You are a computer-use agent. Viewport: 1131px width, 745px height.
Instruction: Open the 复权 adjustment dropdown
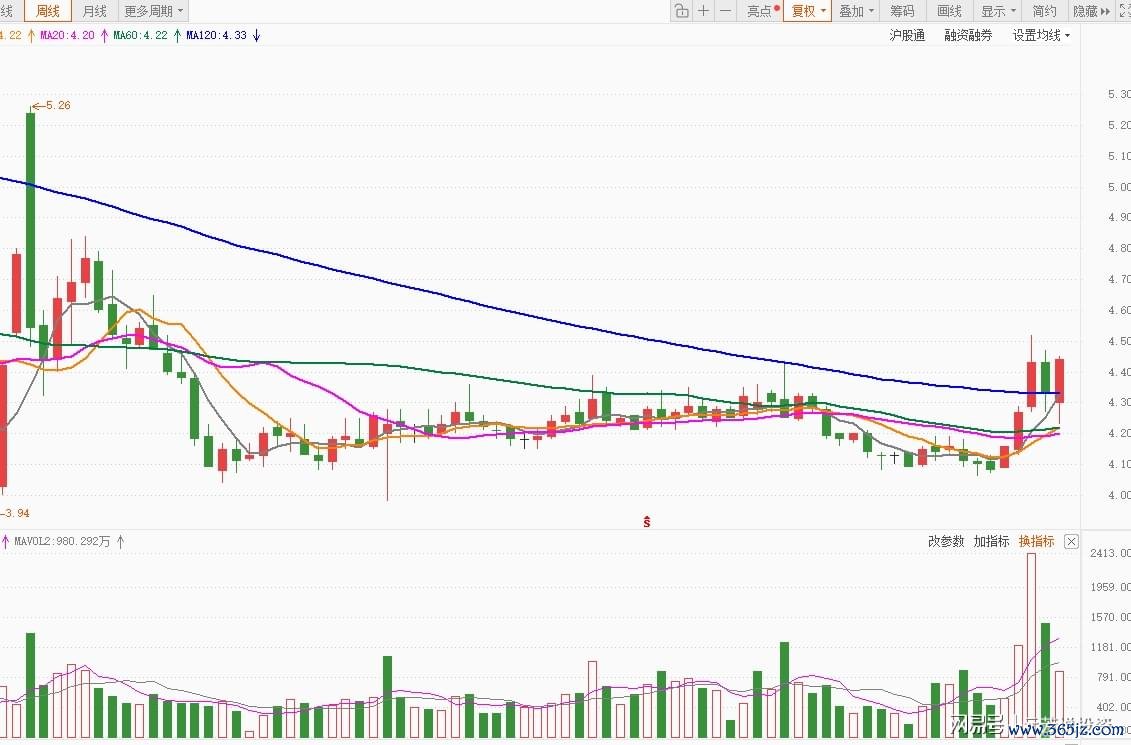coord(808,11)
